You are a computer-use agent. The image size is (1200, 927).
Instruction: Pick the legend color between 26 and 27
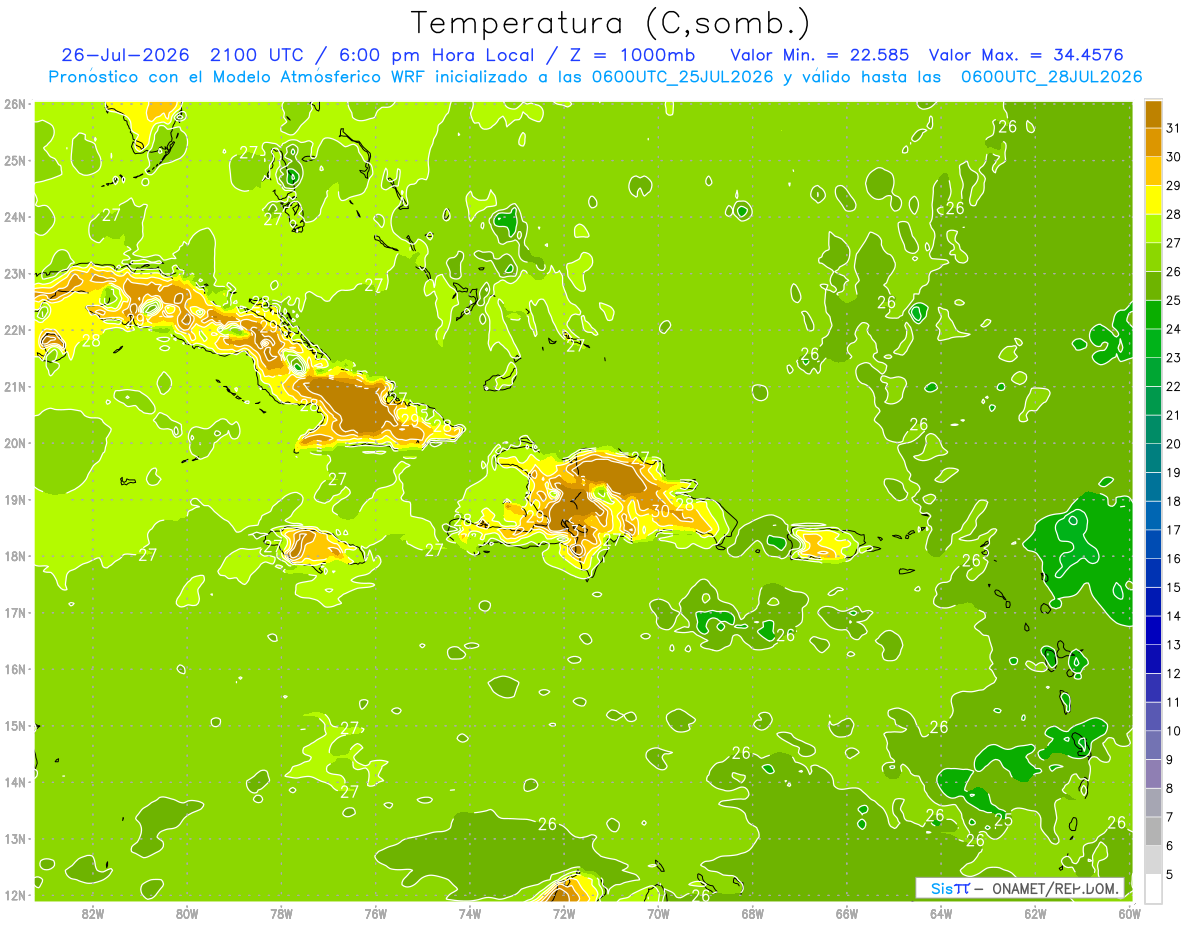tap(1152, 257)
